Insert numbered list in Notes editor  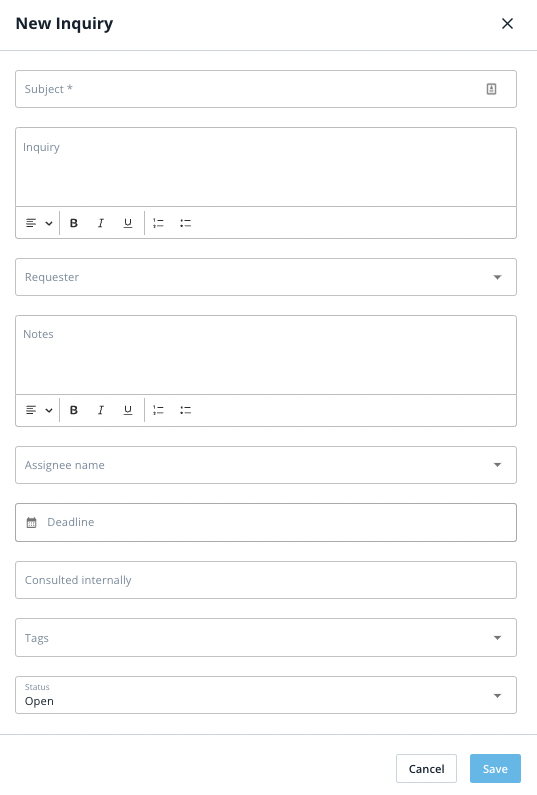pyautogui.click(x=158, y=410)
